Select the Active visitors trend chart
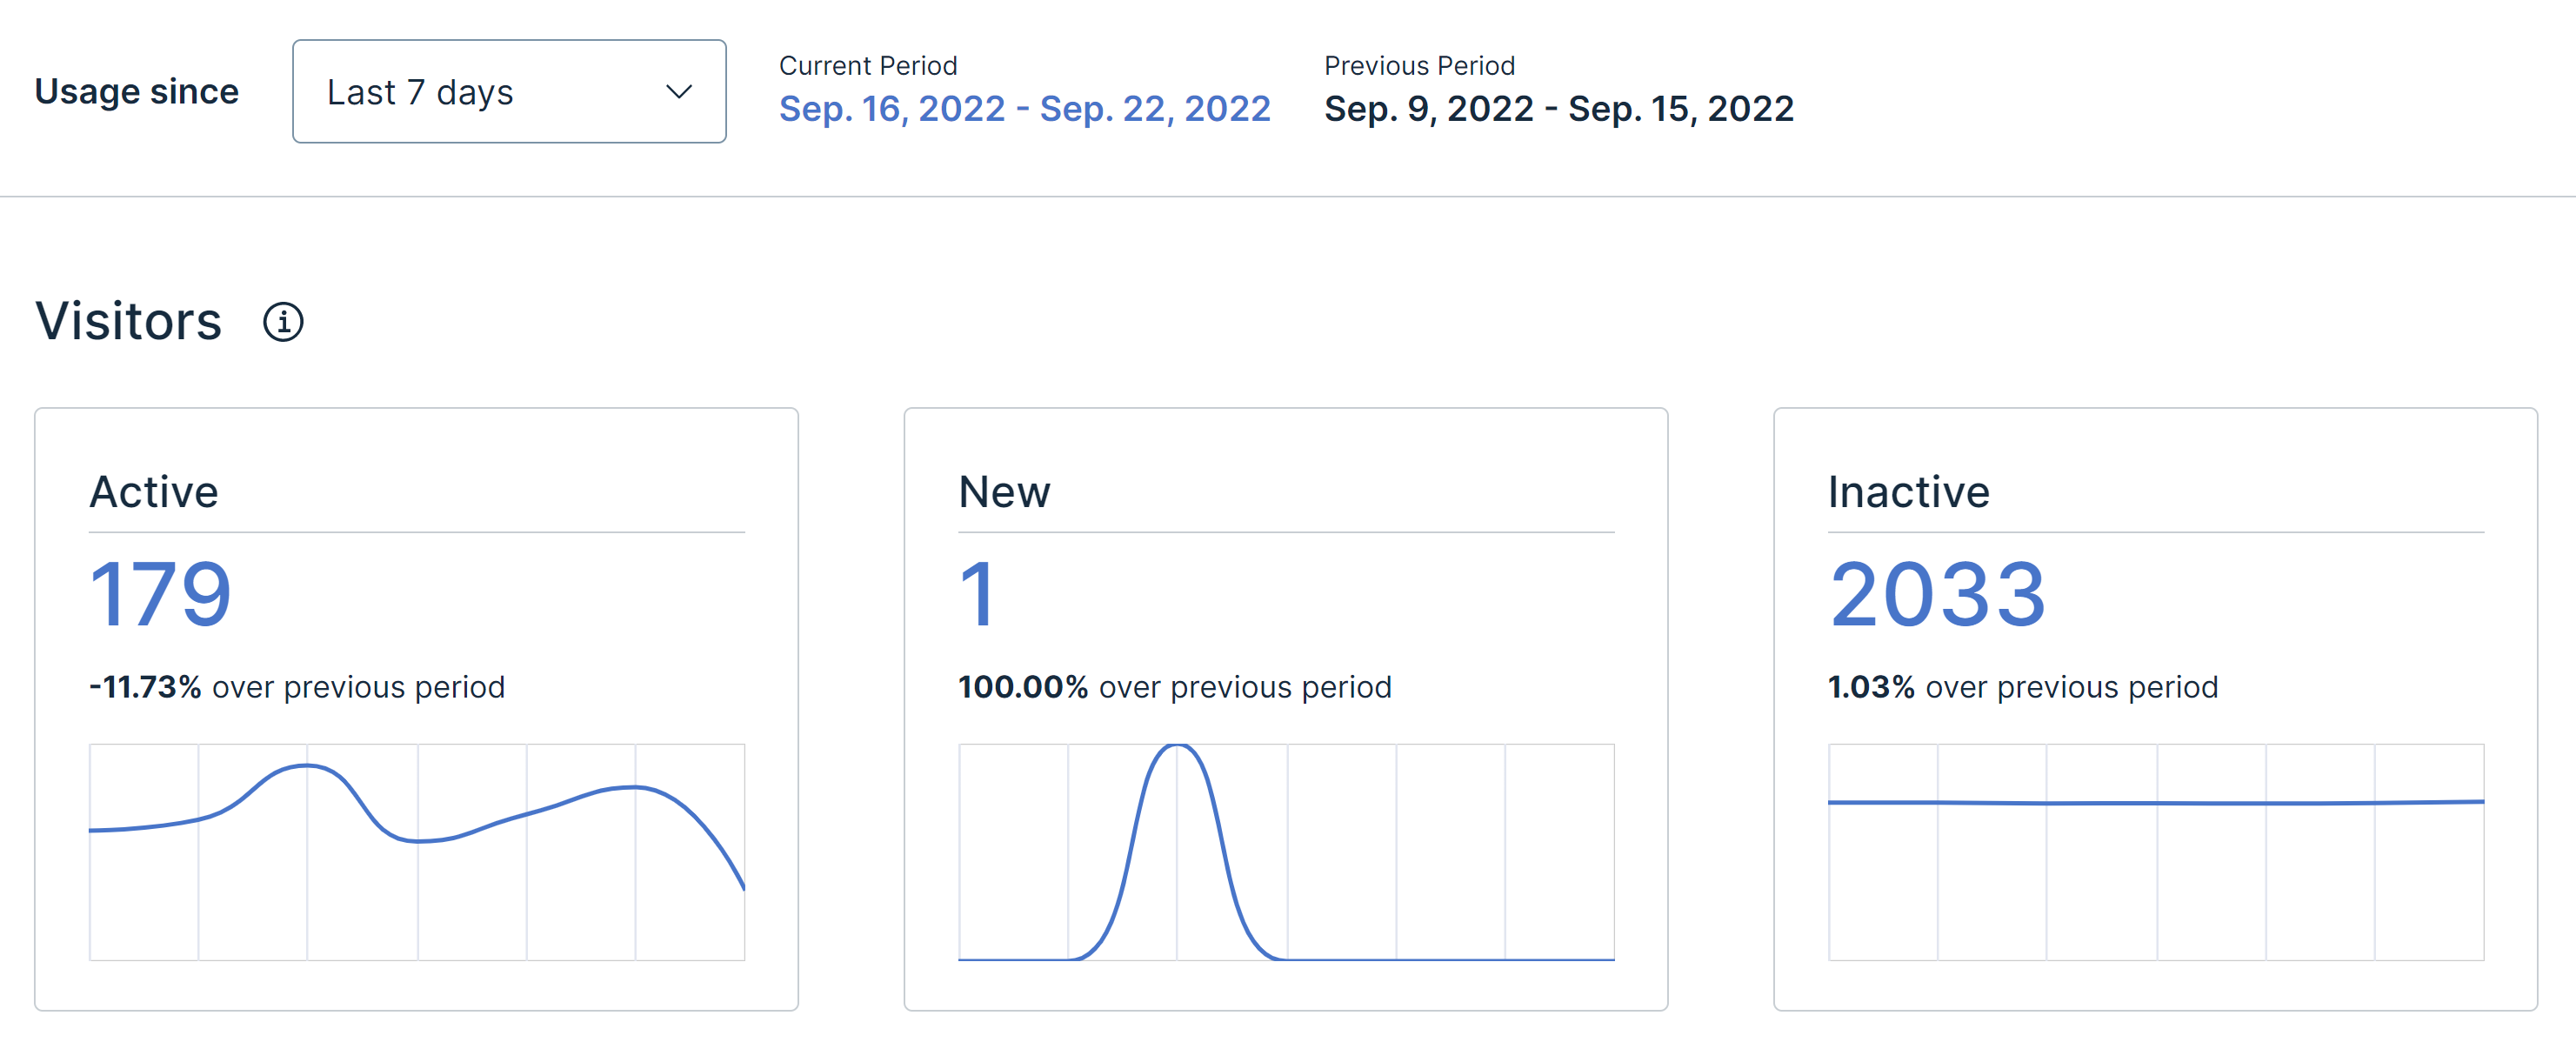Screen dimensions: 2576x1049 point(417,852)
